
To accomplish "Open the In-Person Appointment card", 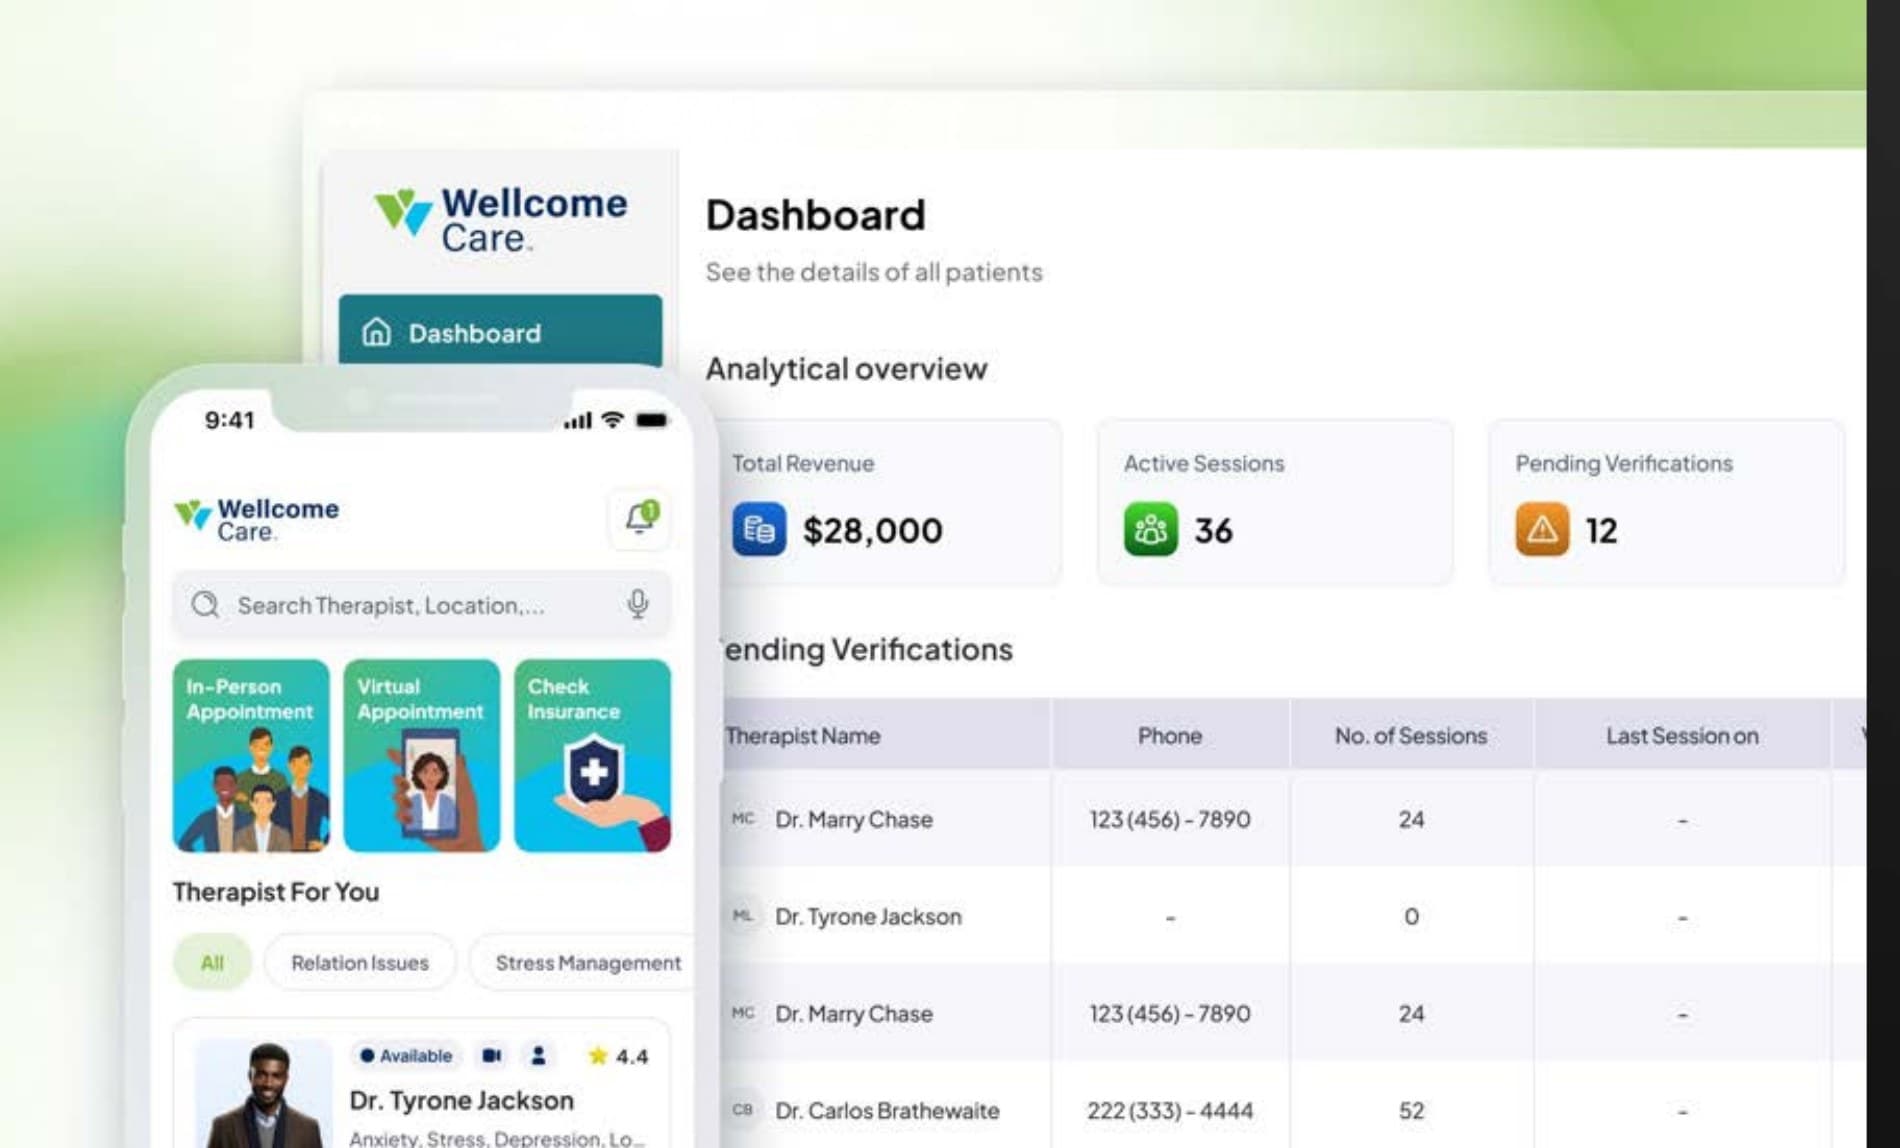I will pyautogui.click(x=251, y=756).
